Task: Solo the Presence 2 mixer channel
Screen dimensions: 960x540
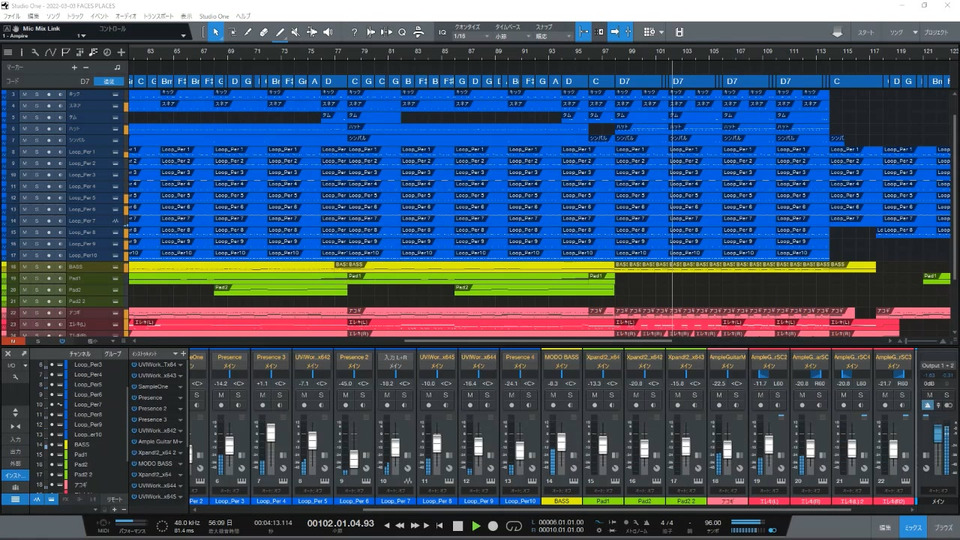Action: [x=362, y=395]
